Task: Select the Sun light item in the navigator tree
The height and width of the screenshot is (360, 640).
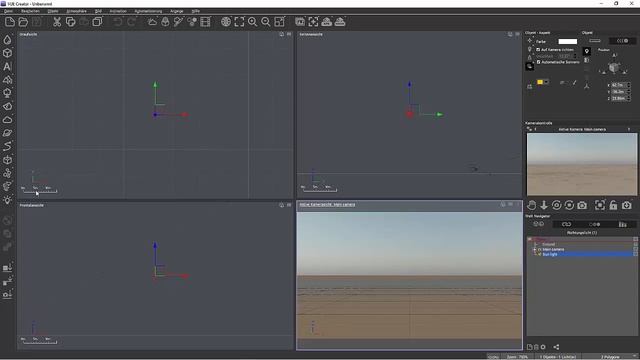Action: pyautogui.click(x=550, y=254)
